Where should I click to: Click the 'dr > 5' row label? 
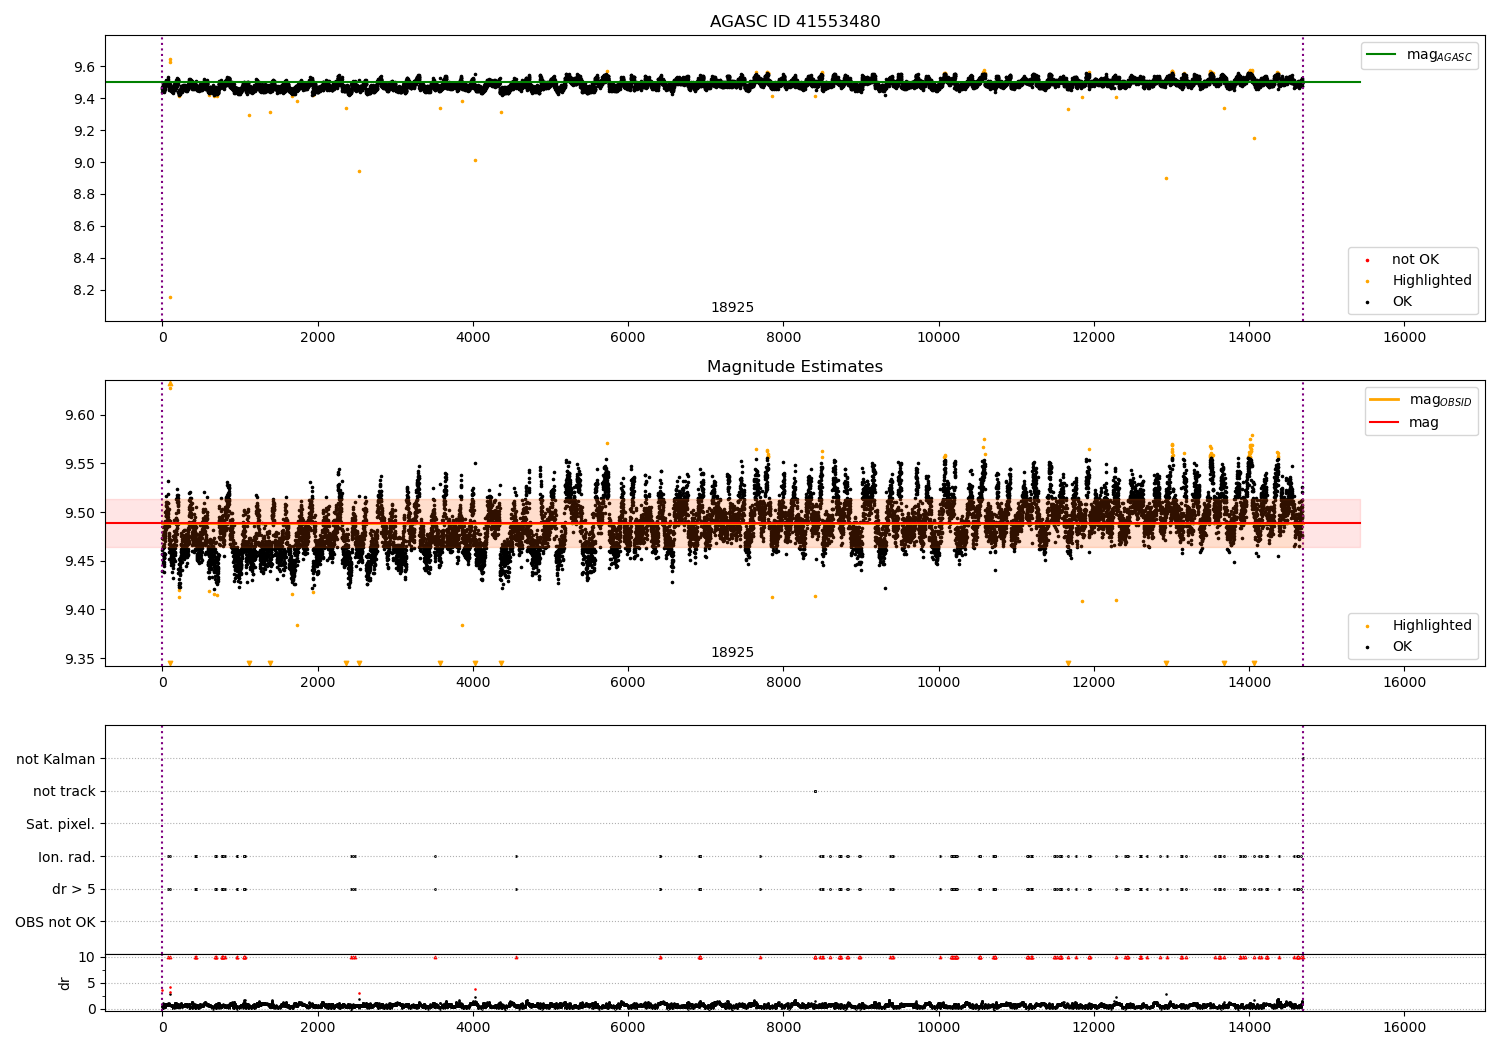click(x=74, y=890)
